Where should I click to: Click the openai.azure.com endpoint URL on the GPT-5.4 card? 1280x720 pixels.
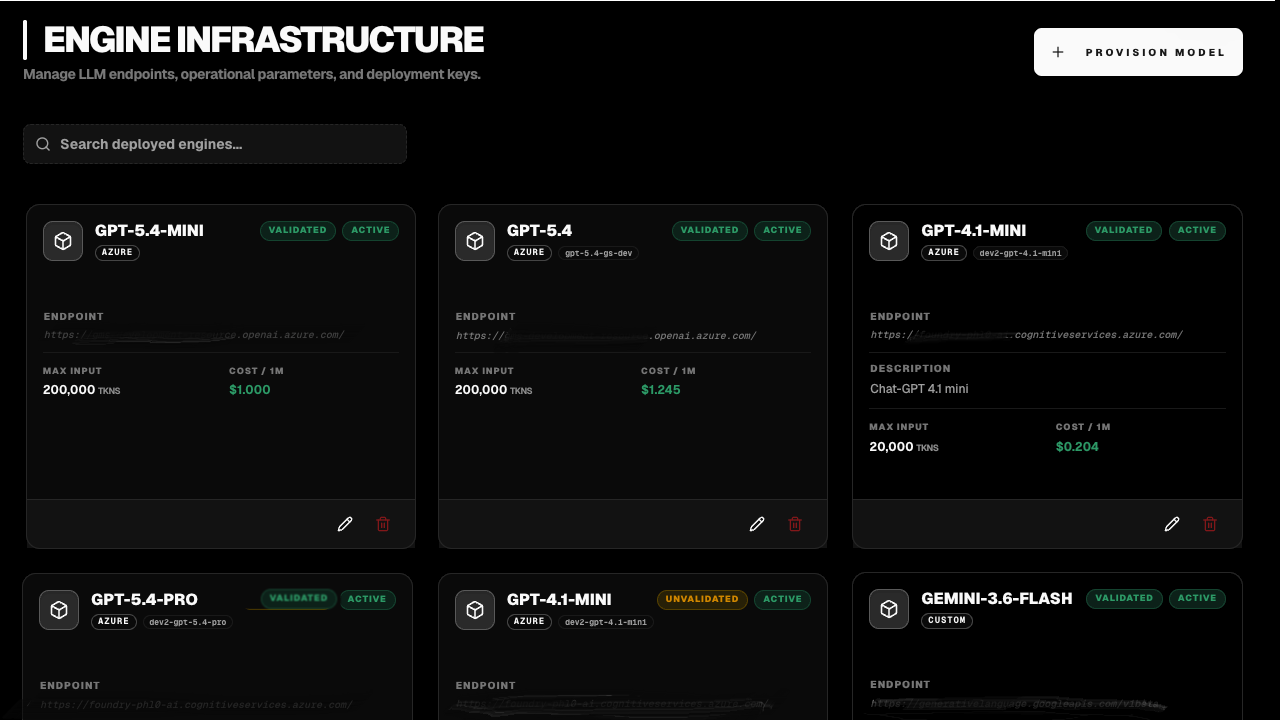[x=606, y=336]
